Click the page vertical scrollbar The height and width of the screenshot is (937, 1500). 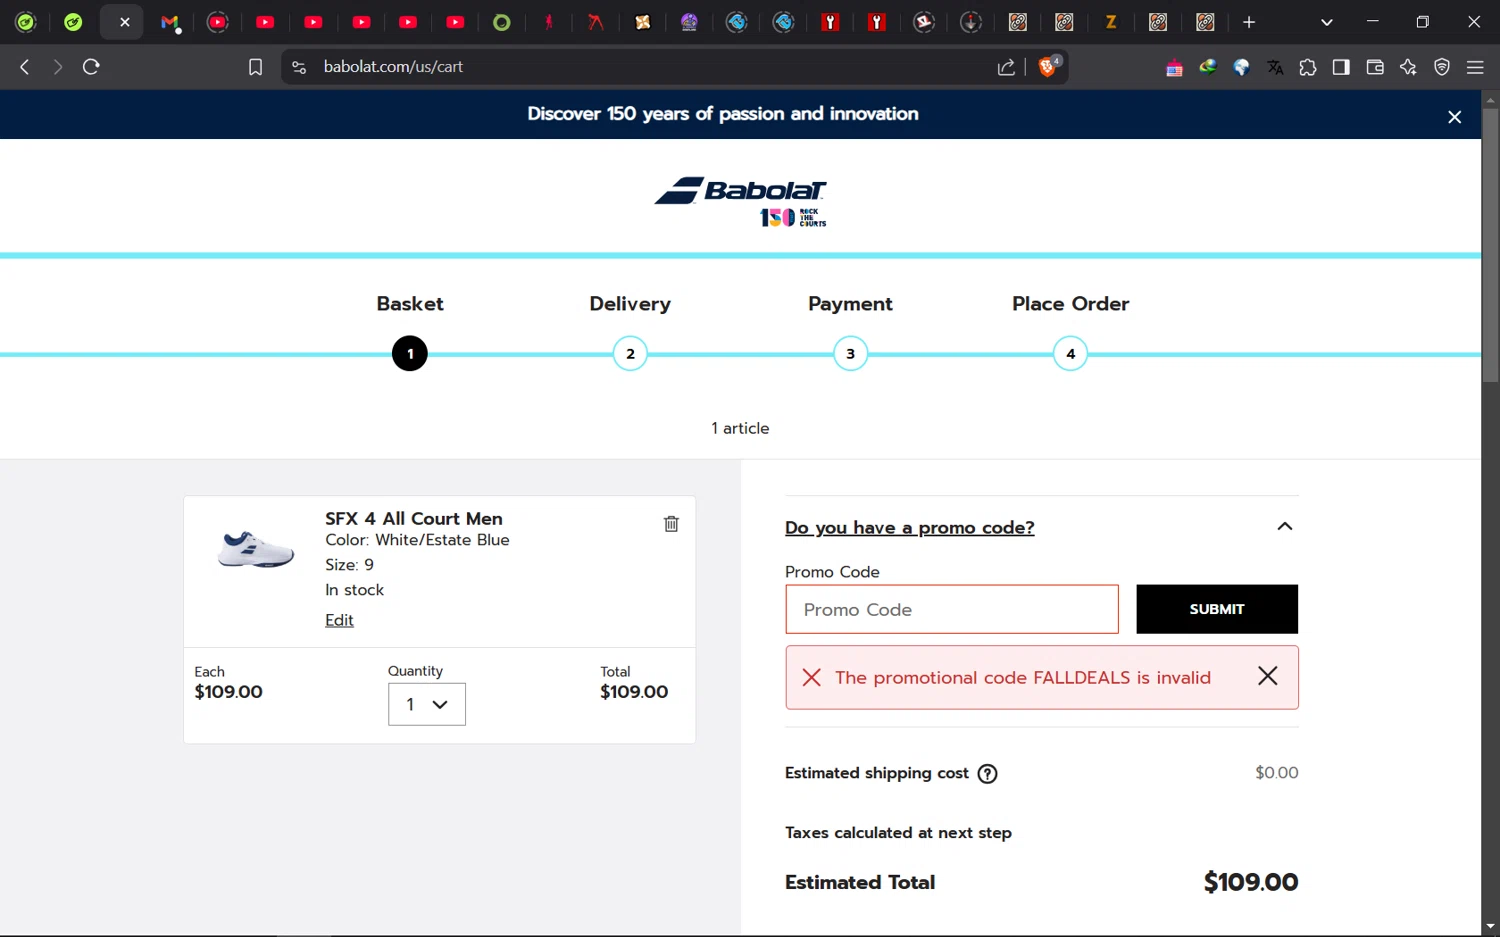point(1490,245)
